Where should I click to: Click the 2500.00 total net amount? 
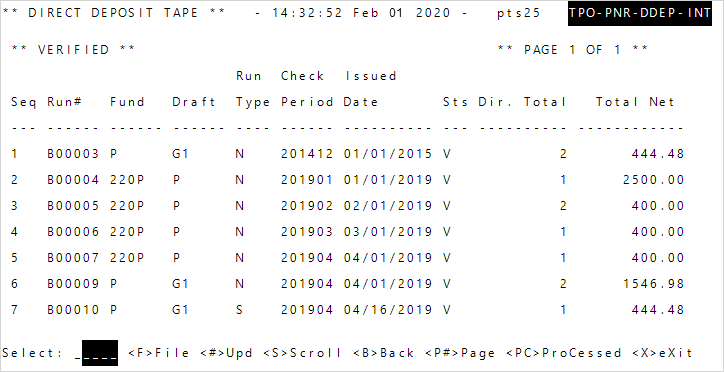coord(653,180)
